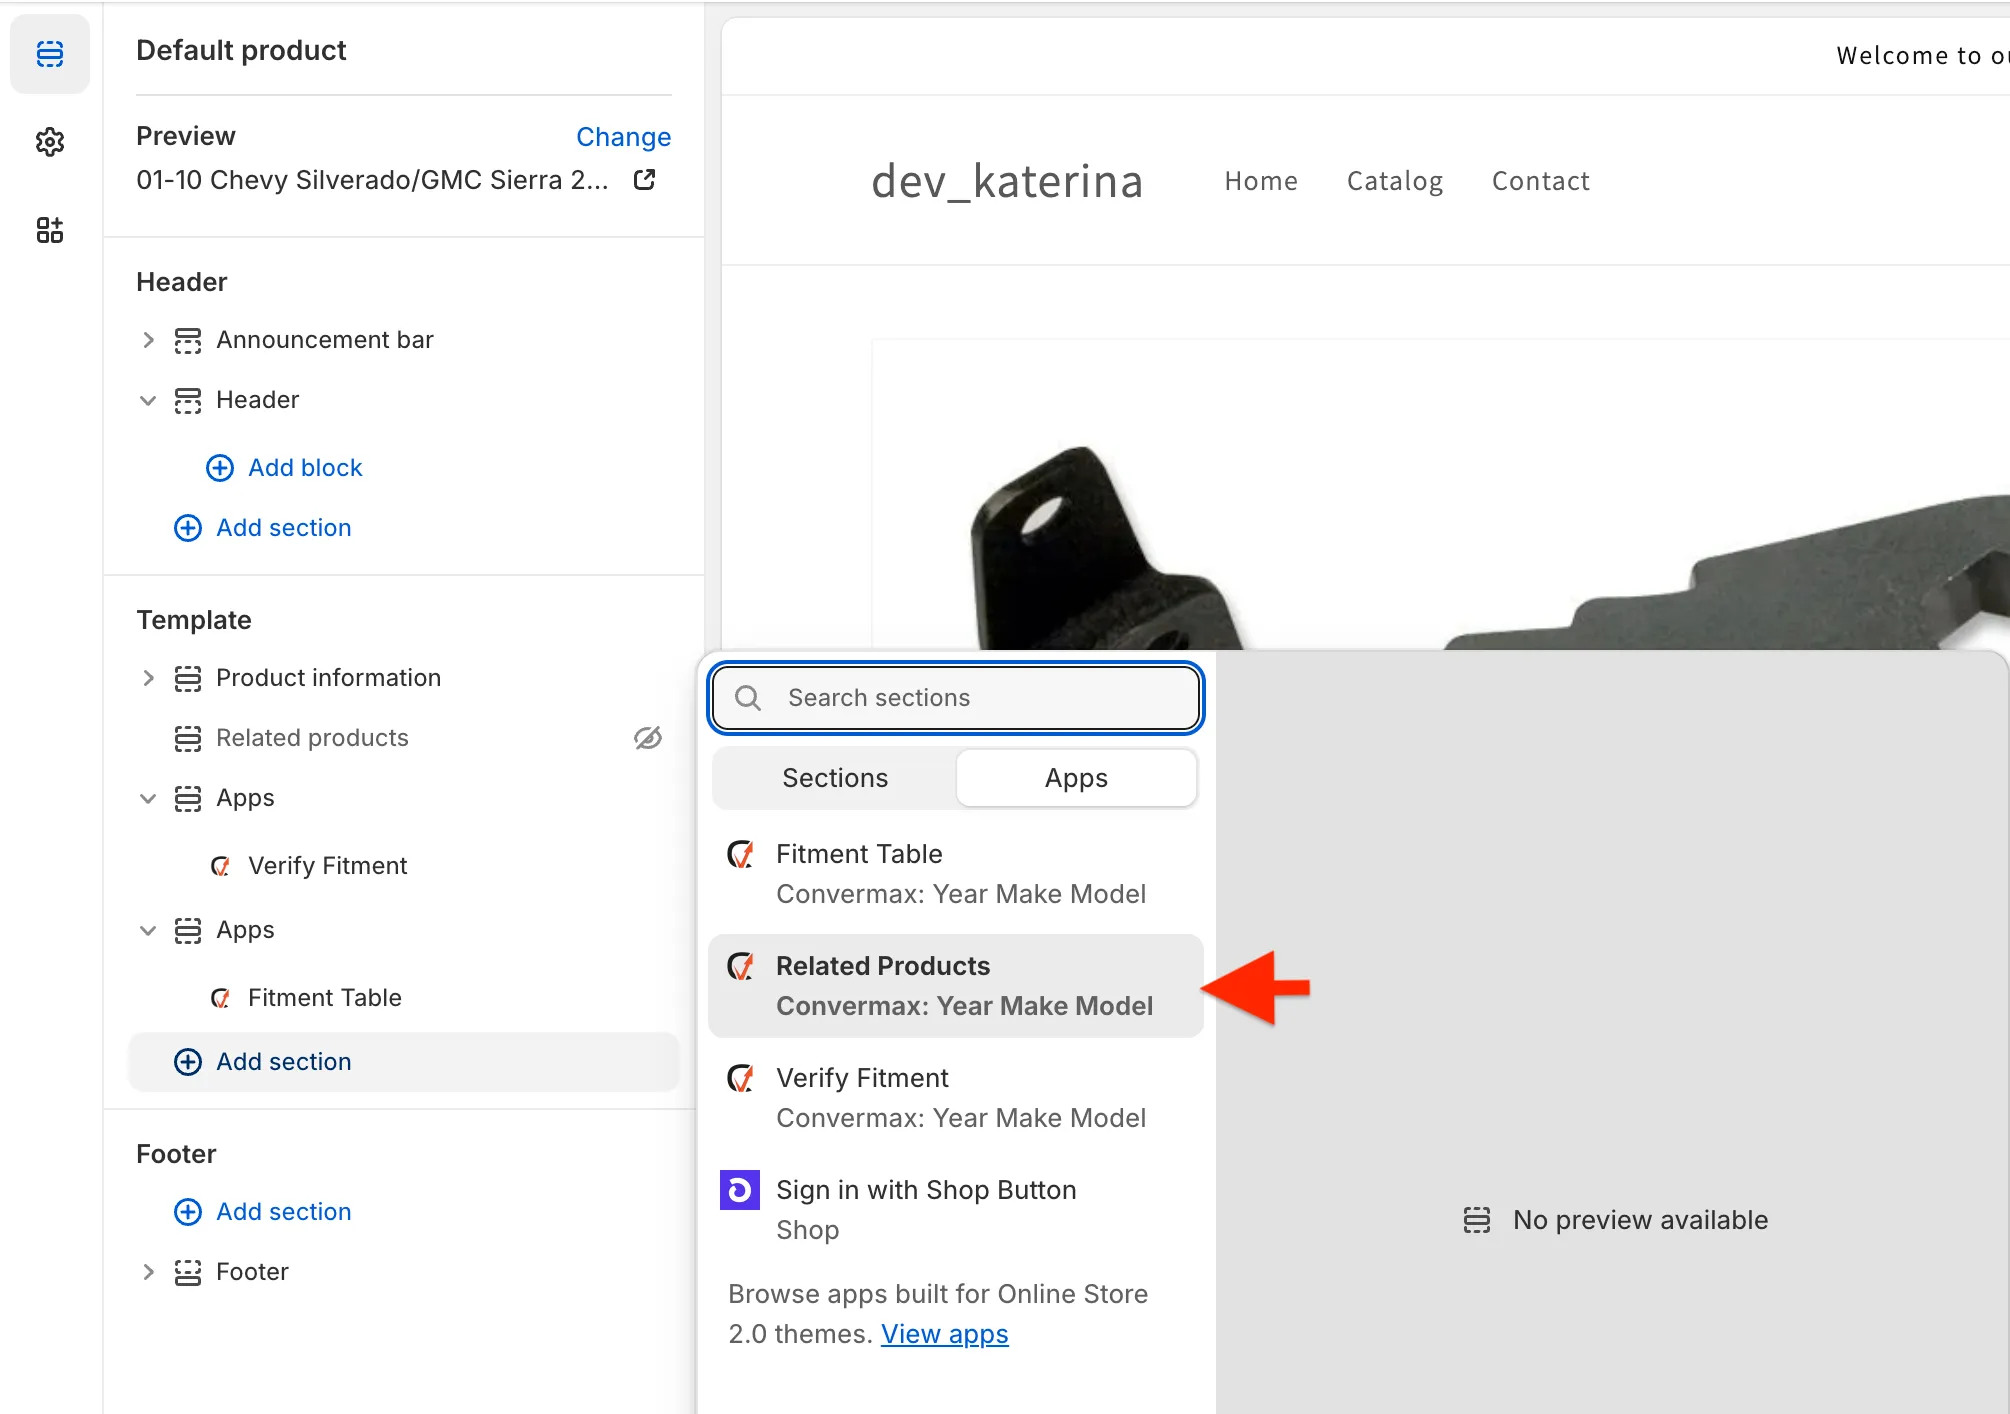
Task: Expand the Footer section tree item
Action: coord(148,1272)
